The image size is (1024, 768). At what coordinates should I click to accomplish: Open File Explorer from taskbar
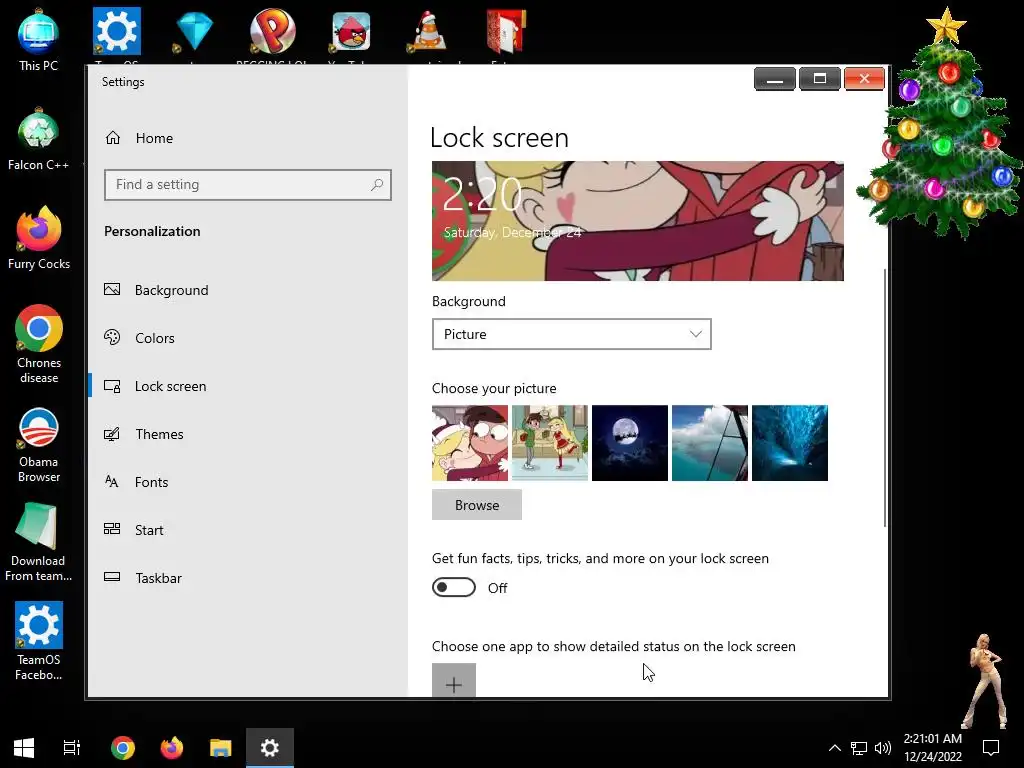pos(221,748)
